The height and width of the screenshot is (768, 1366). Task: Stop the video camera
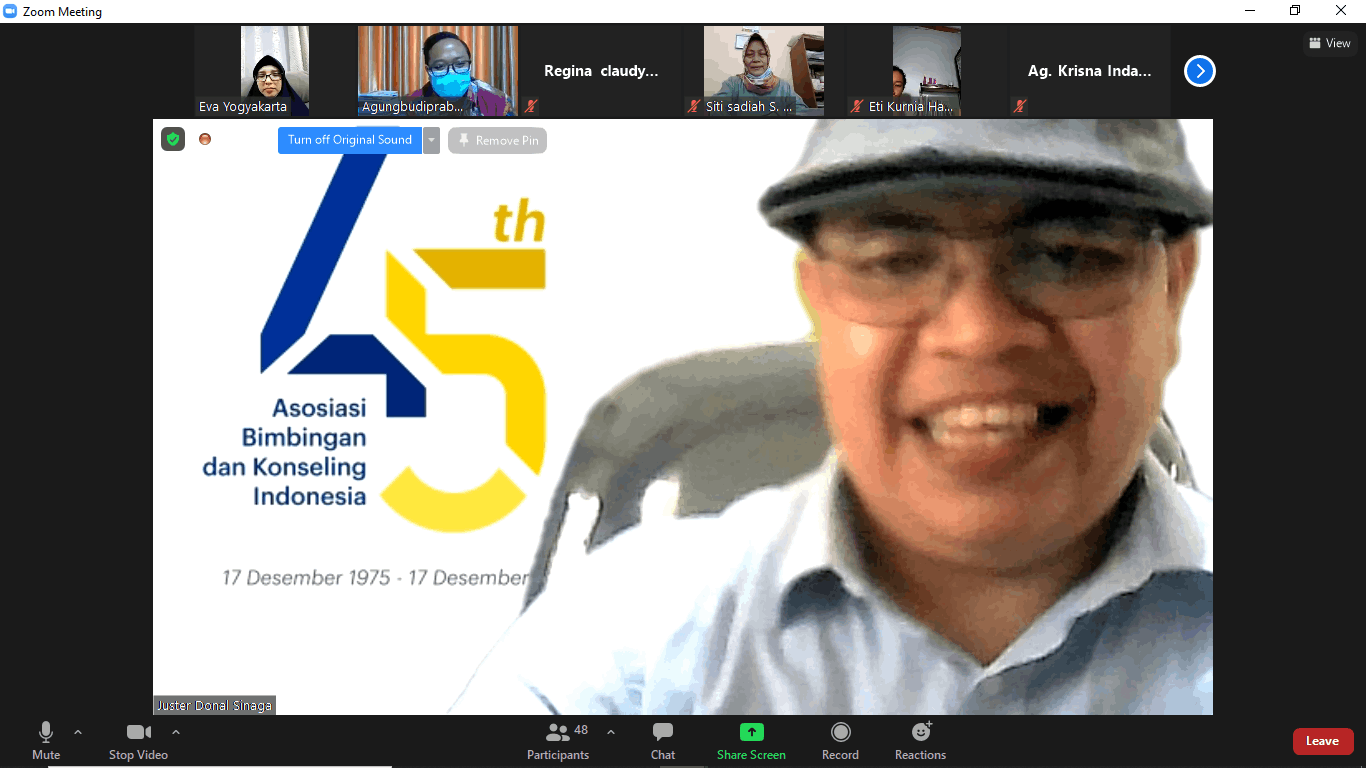click(138, 732)
